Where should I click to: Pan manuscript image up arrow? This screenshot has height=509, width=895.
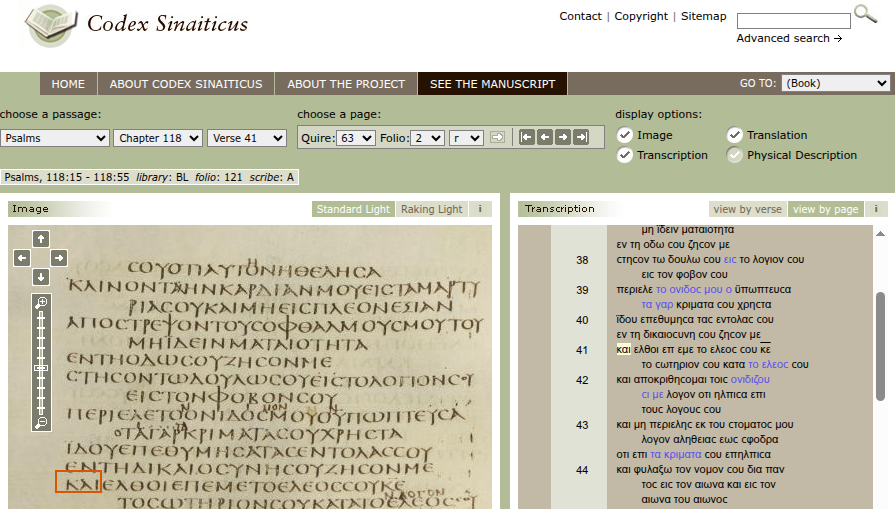click(41, 239)
